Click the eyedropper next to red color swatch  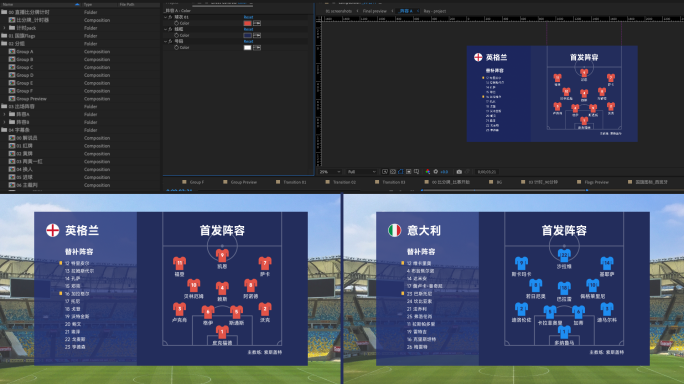[x=257, y=23]
